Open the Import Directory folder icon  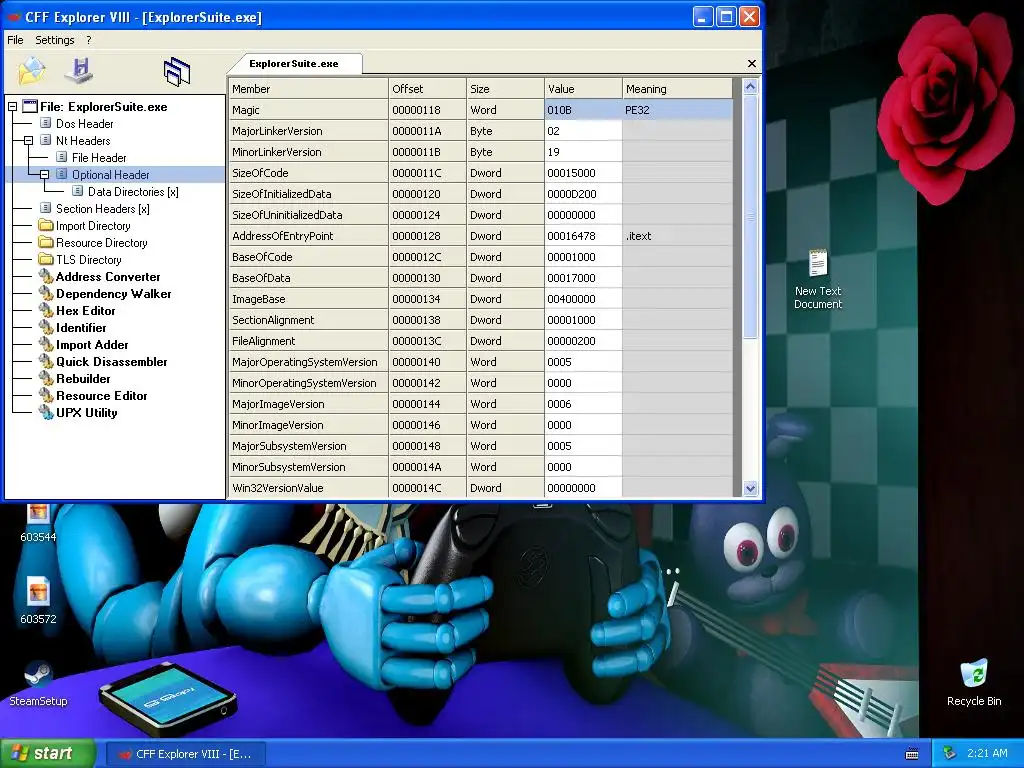46,225
